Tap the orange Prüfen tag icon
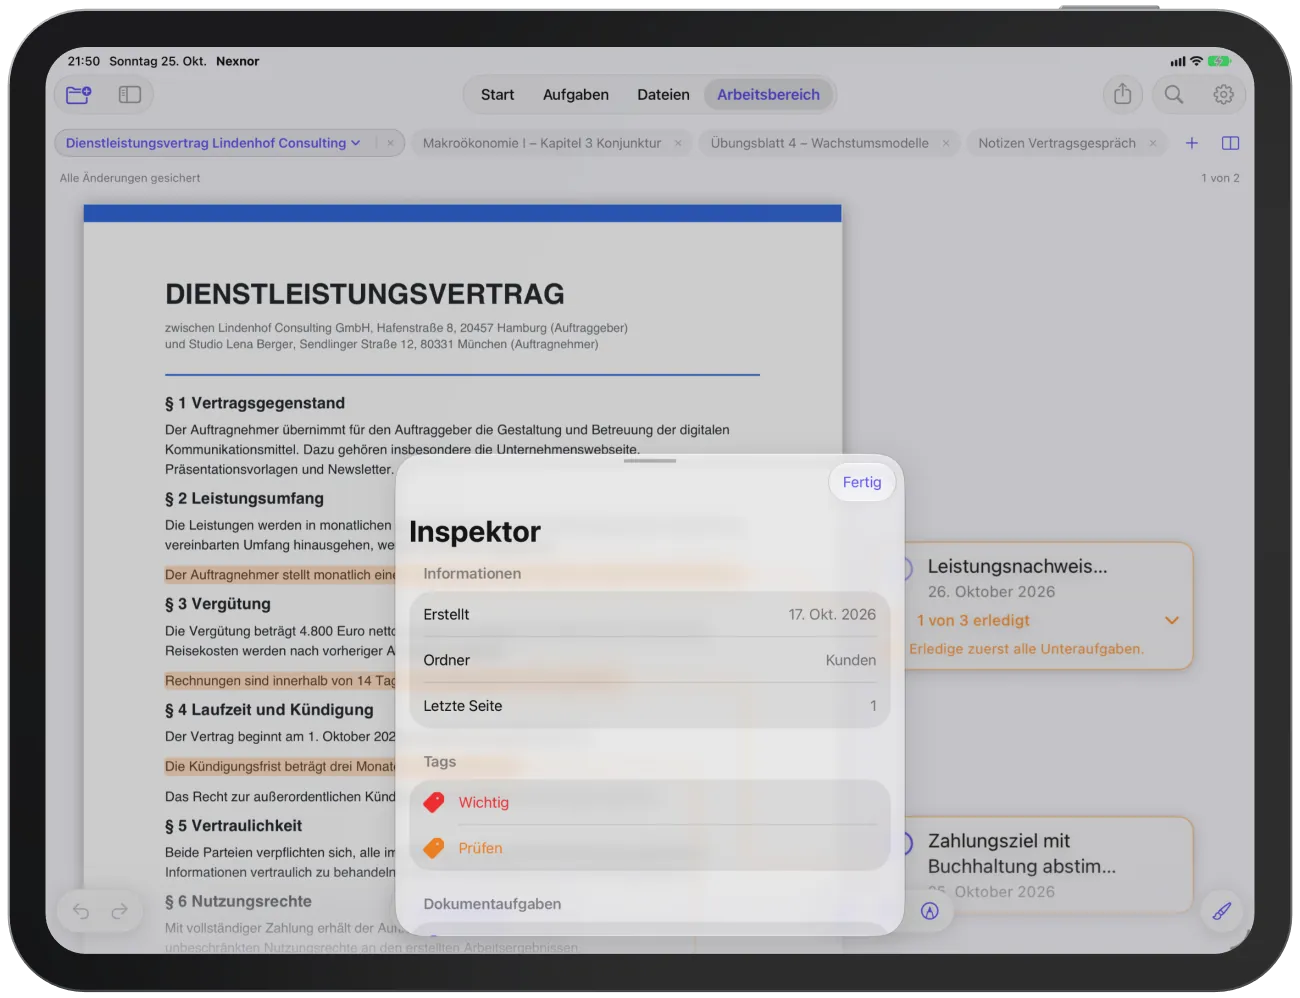Image resolution: width=1300 pixels, height=998 pixels. 434,848
